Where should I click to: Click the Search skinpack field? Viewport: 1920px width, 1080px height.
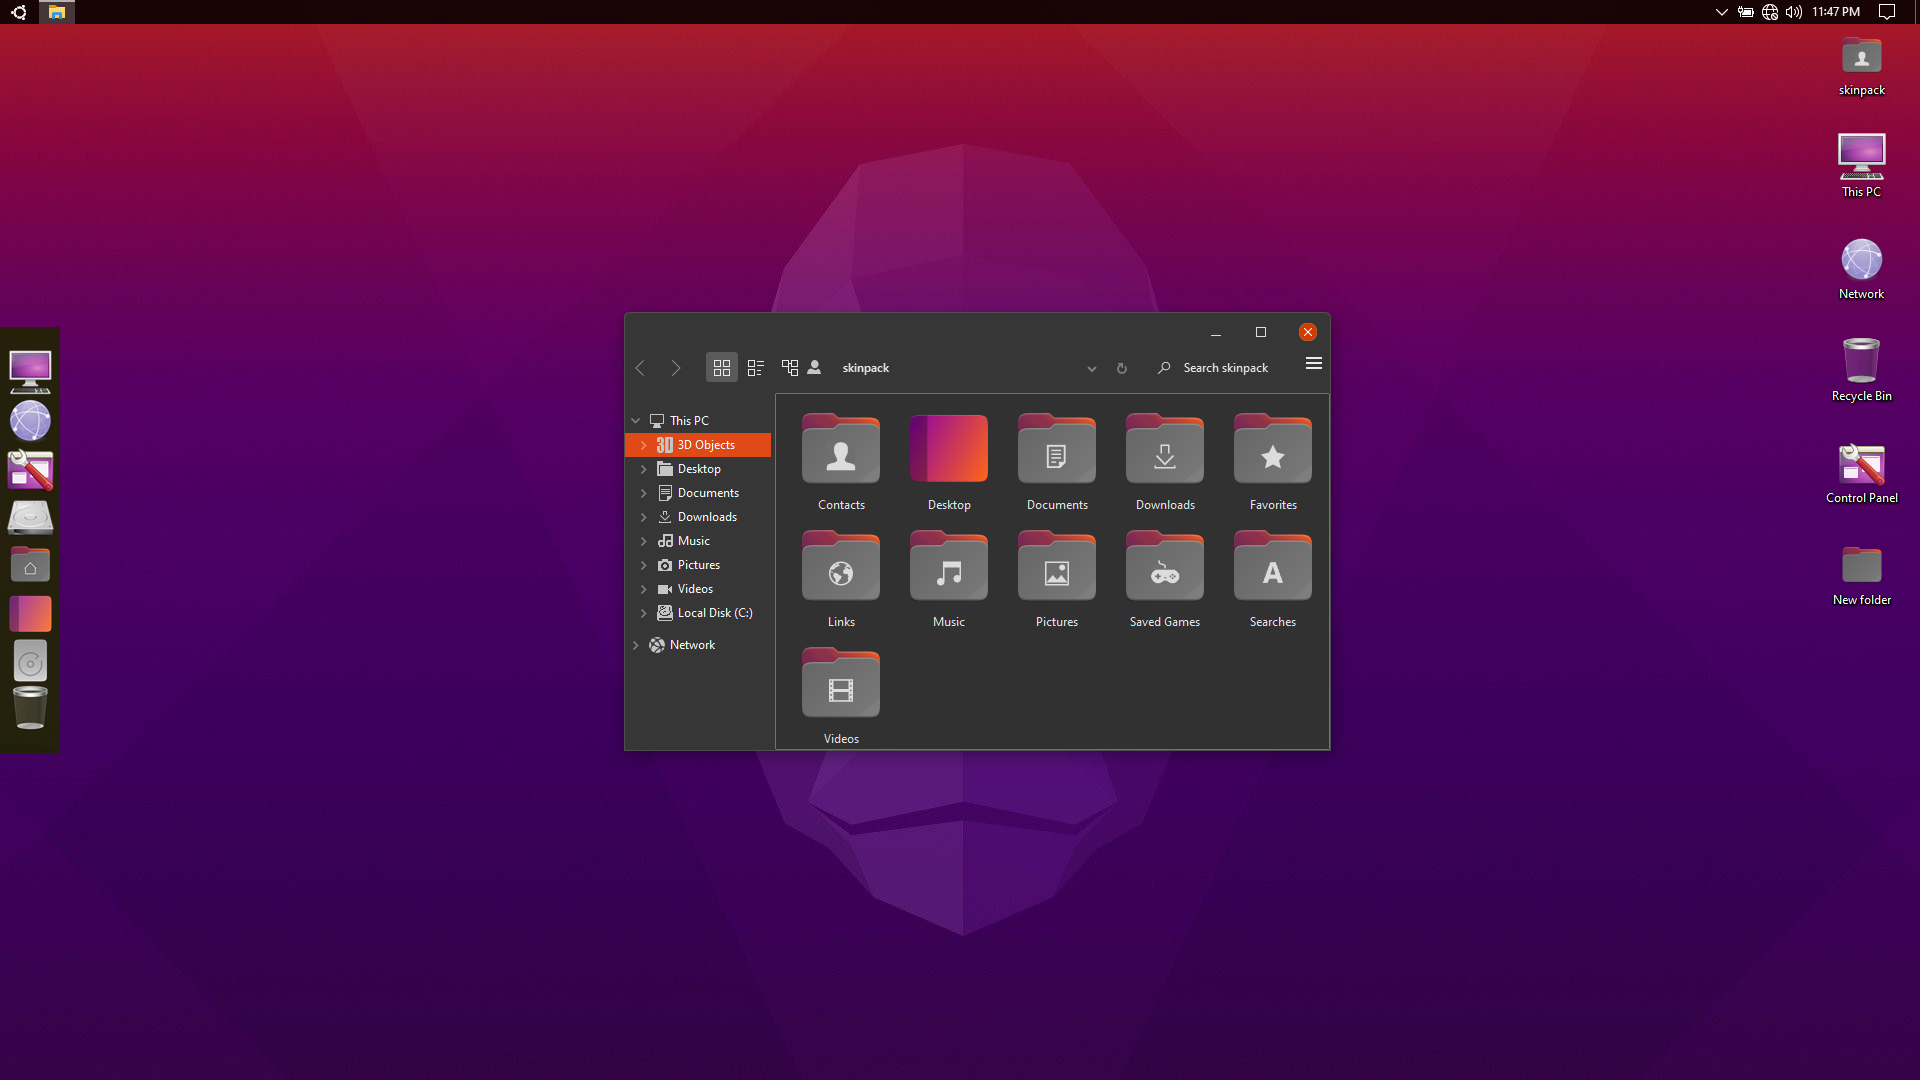[x=1226, y=368]
